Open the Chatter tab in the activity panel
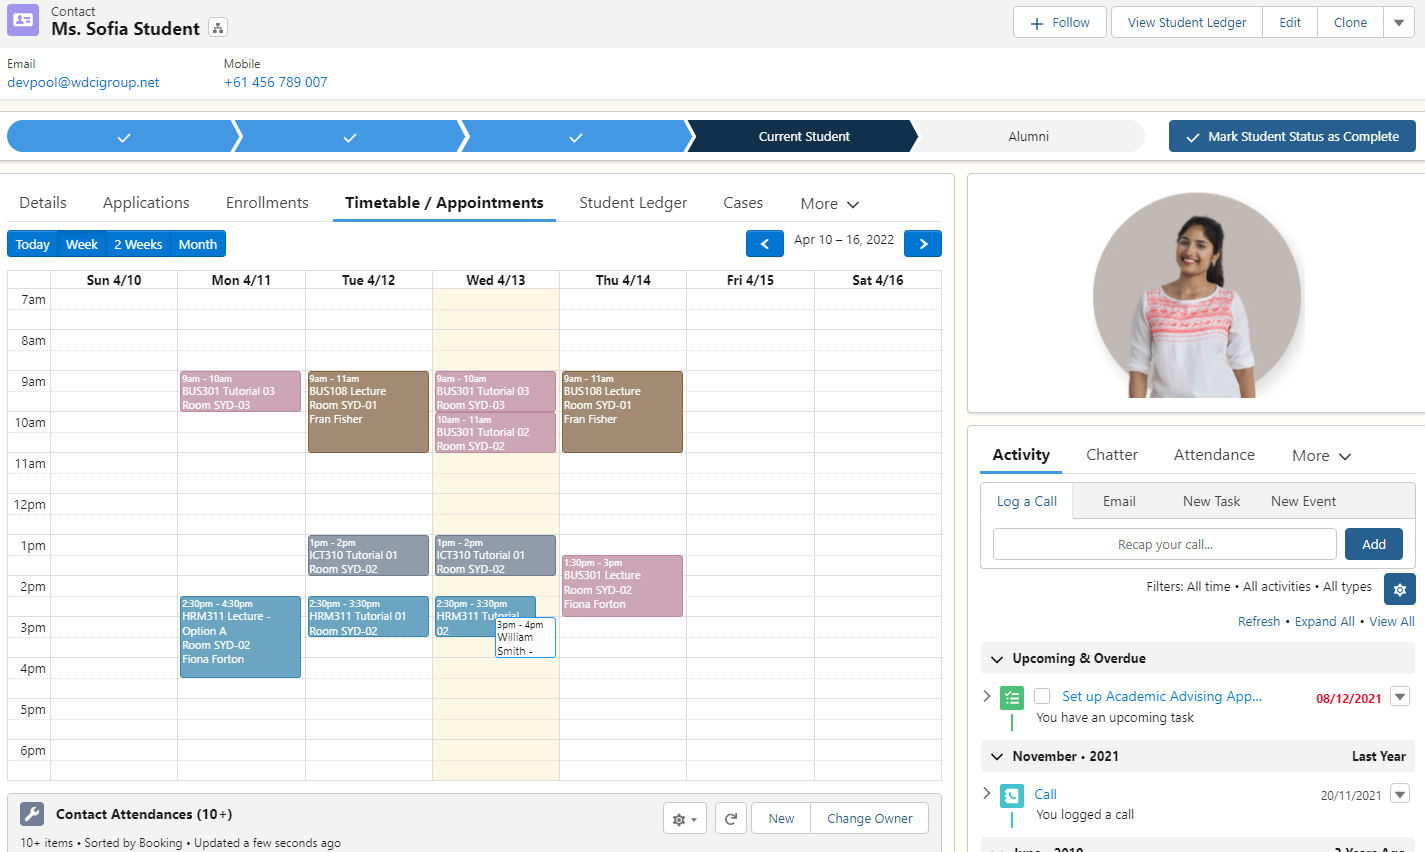The width and height of the screenshot is (1425, 852). [x=1111, y=455]
